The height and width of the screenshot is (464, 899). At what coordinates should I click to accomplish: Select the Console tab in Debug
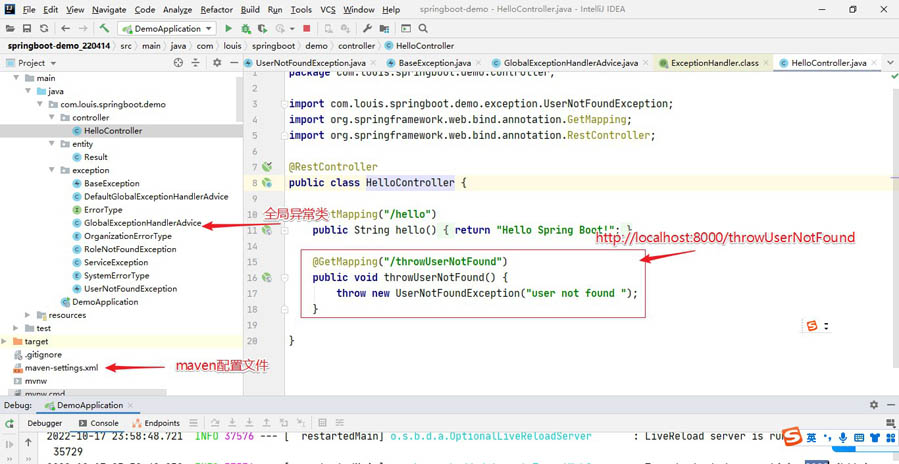click(99, 423)
